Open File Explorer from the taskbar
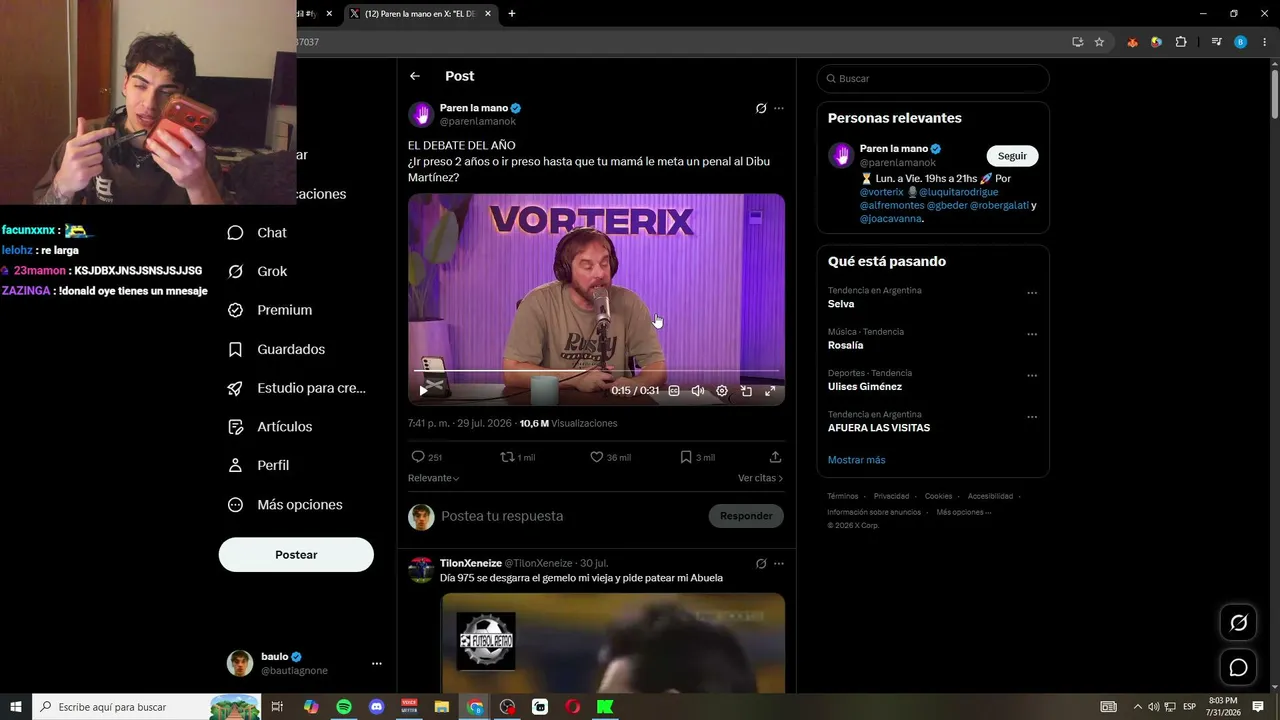Image resolution: width=1280 pixels, height=720 pixels. [x=441, y=707]
